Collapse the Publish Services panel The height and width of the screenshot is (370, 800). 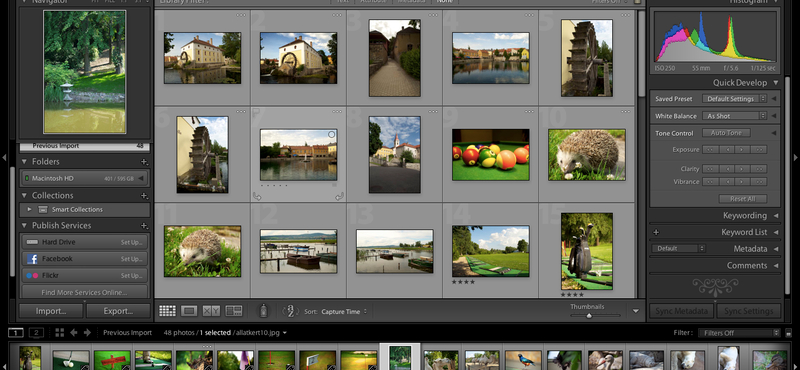(x=24, y=226)
